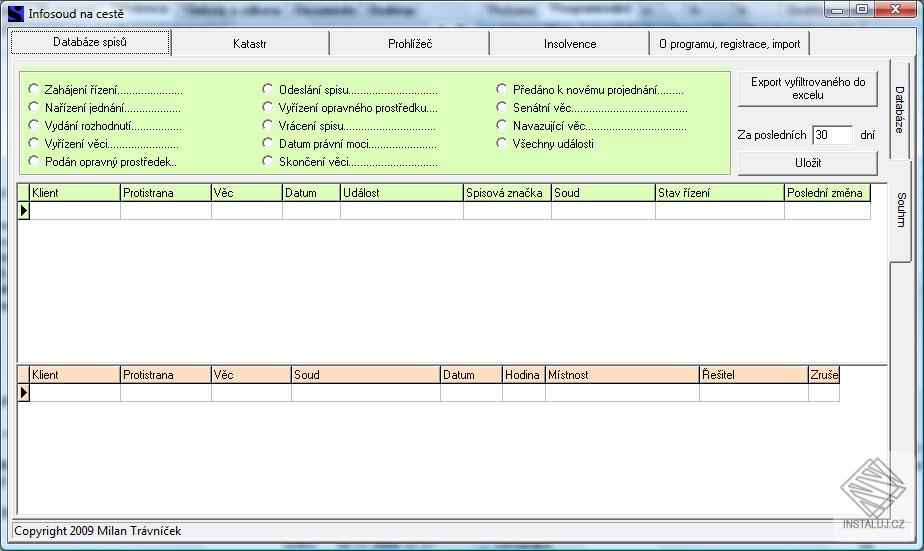This screenshot has height=551, width=924.
Task: Open O programu, registrace, import tab
Action: (x=730, y=44)
